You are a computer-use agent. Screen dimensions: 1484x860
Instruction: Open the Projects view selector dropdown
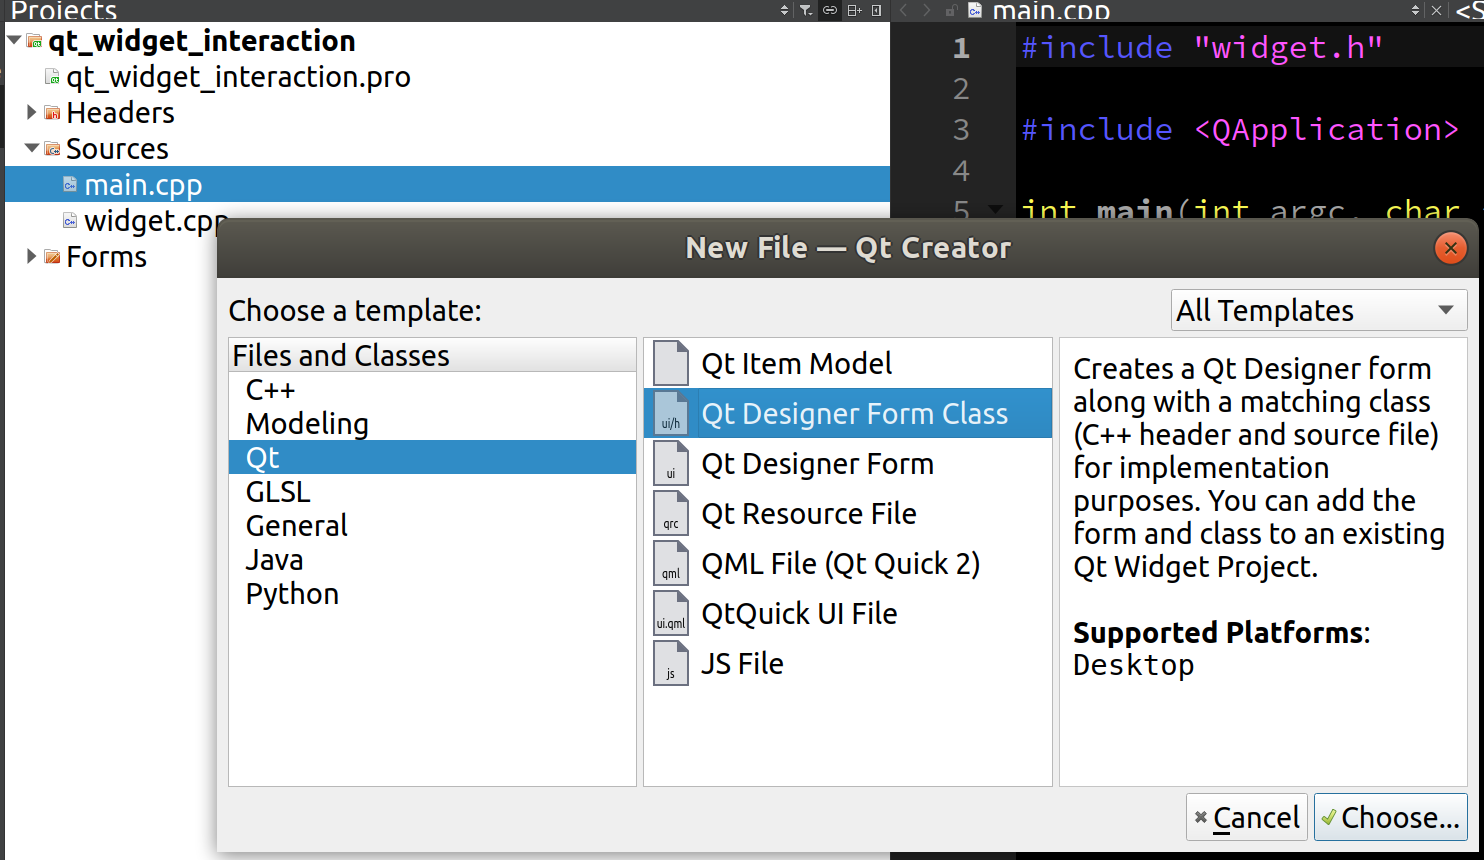pos(784,10)
